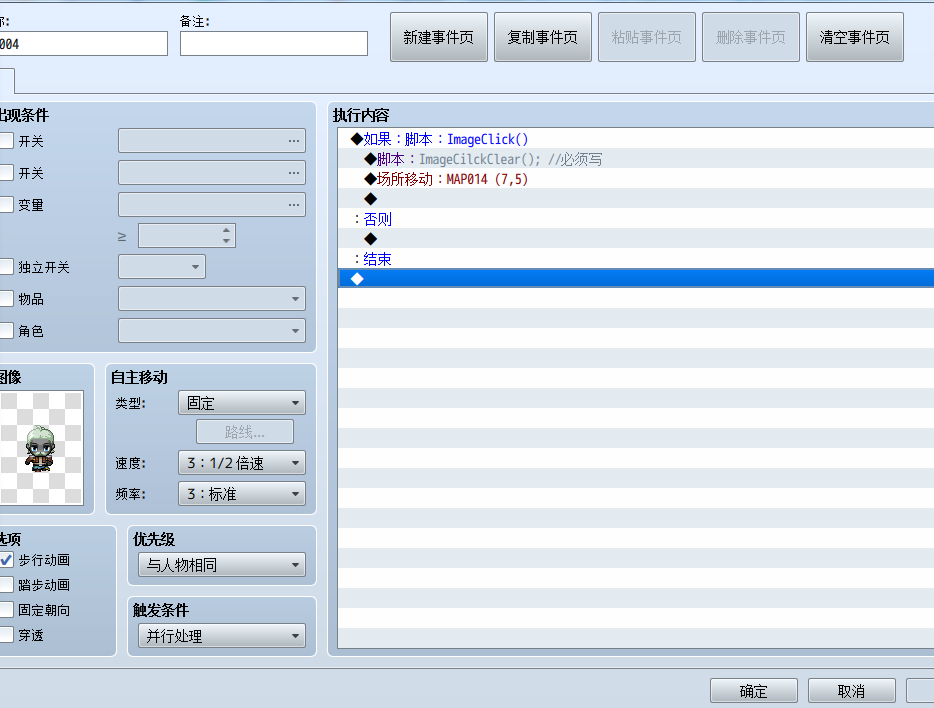Select the :否则 line

(636, 219)
